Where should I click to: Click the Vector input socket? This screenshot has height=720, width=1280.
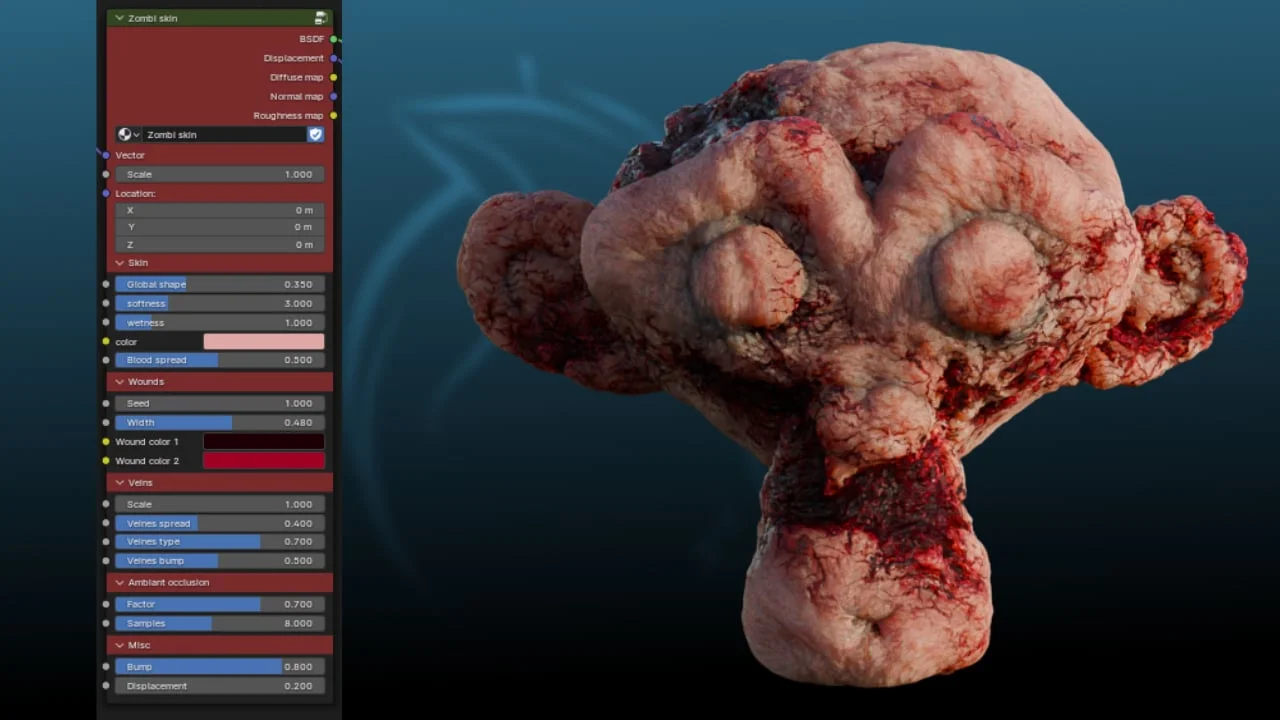point(105,155)
